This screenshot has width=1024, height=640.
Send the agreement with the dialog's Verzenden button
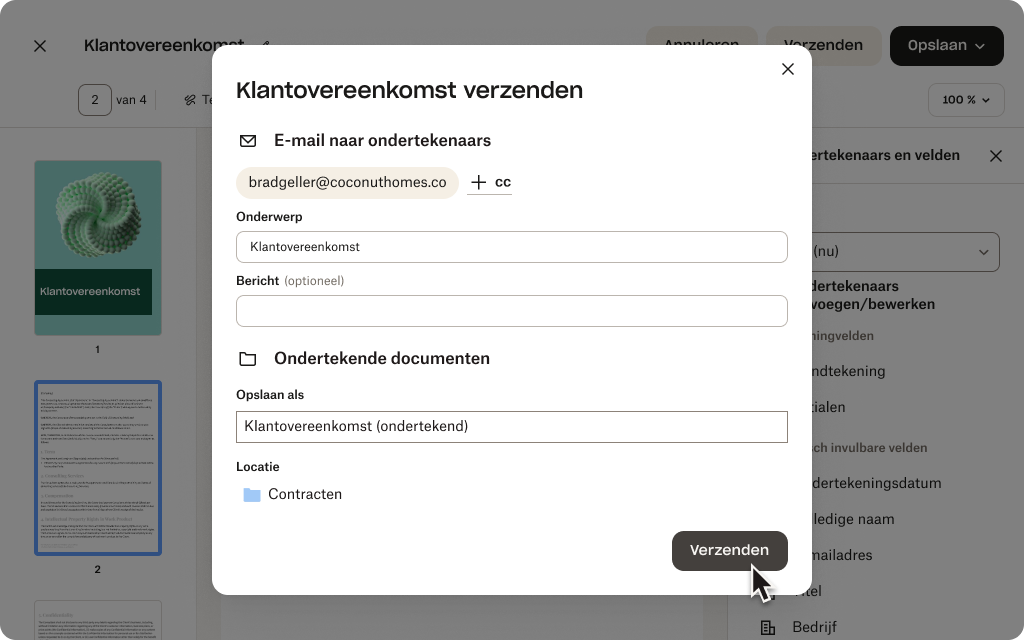pos(729,551)
